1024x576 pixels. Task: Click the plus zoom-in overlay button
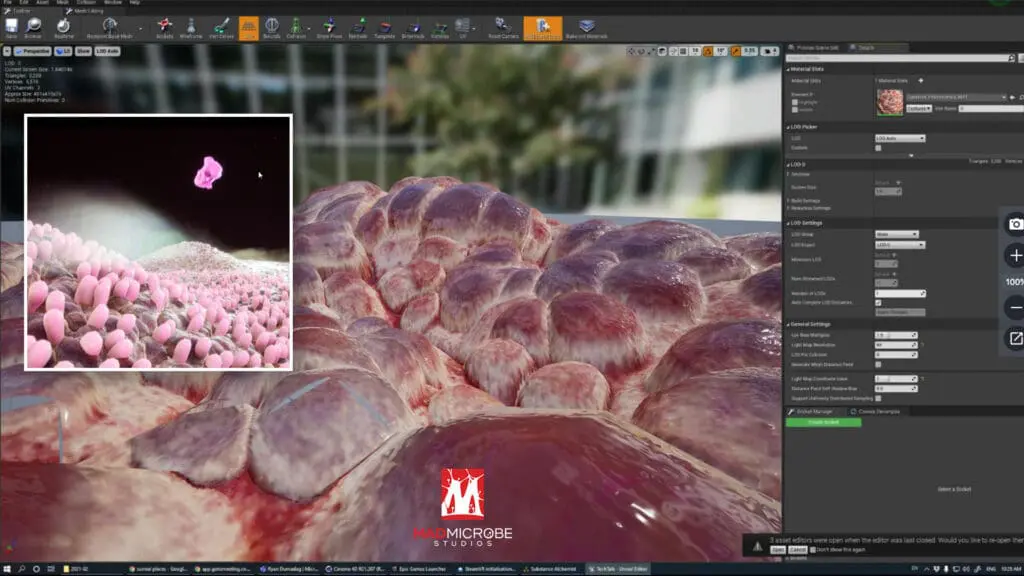[x=1015, y=255]
